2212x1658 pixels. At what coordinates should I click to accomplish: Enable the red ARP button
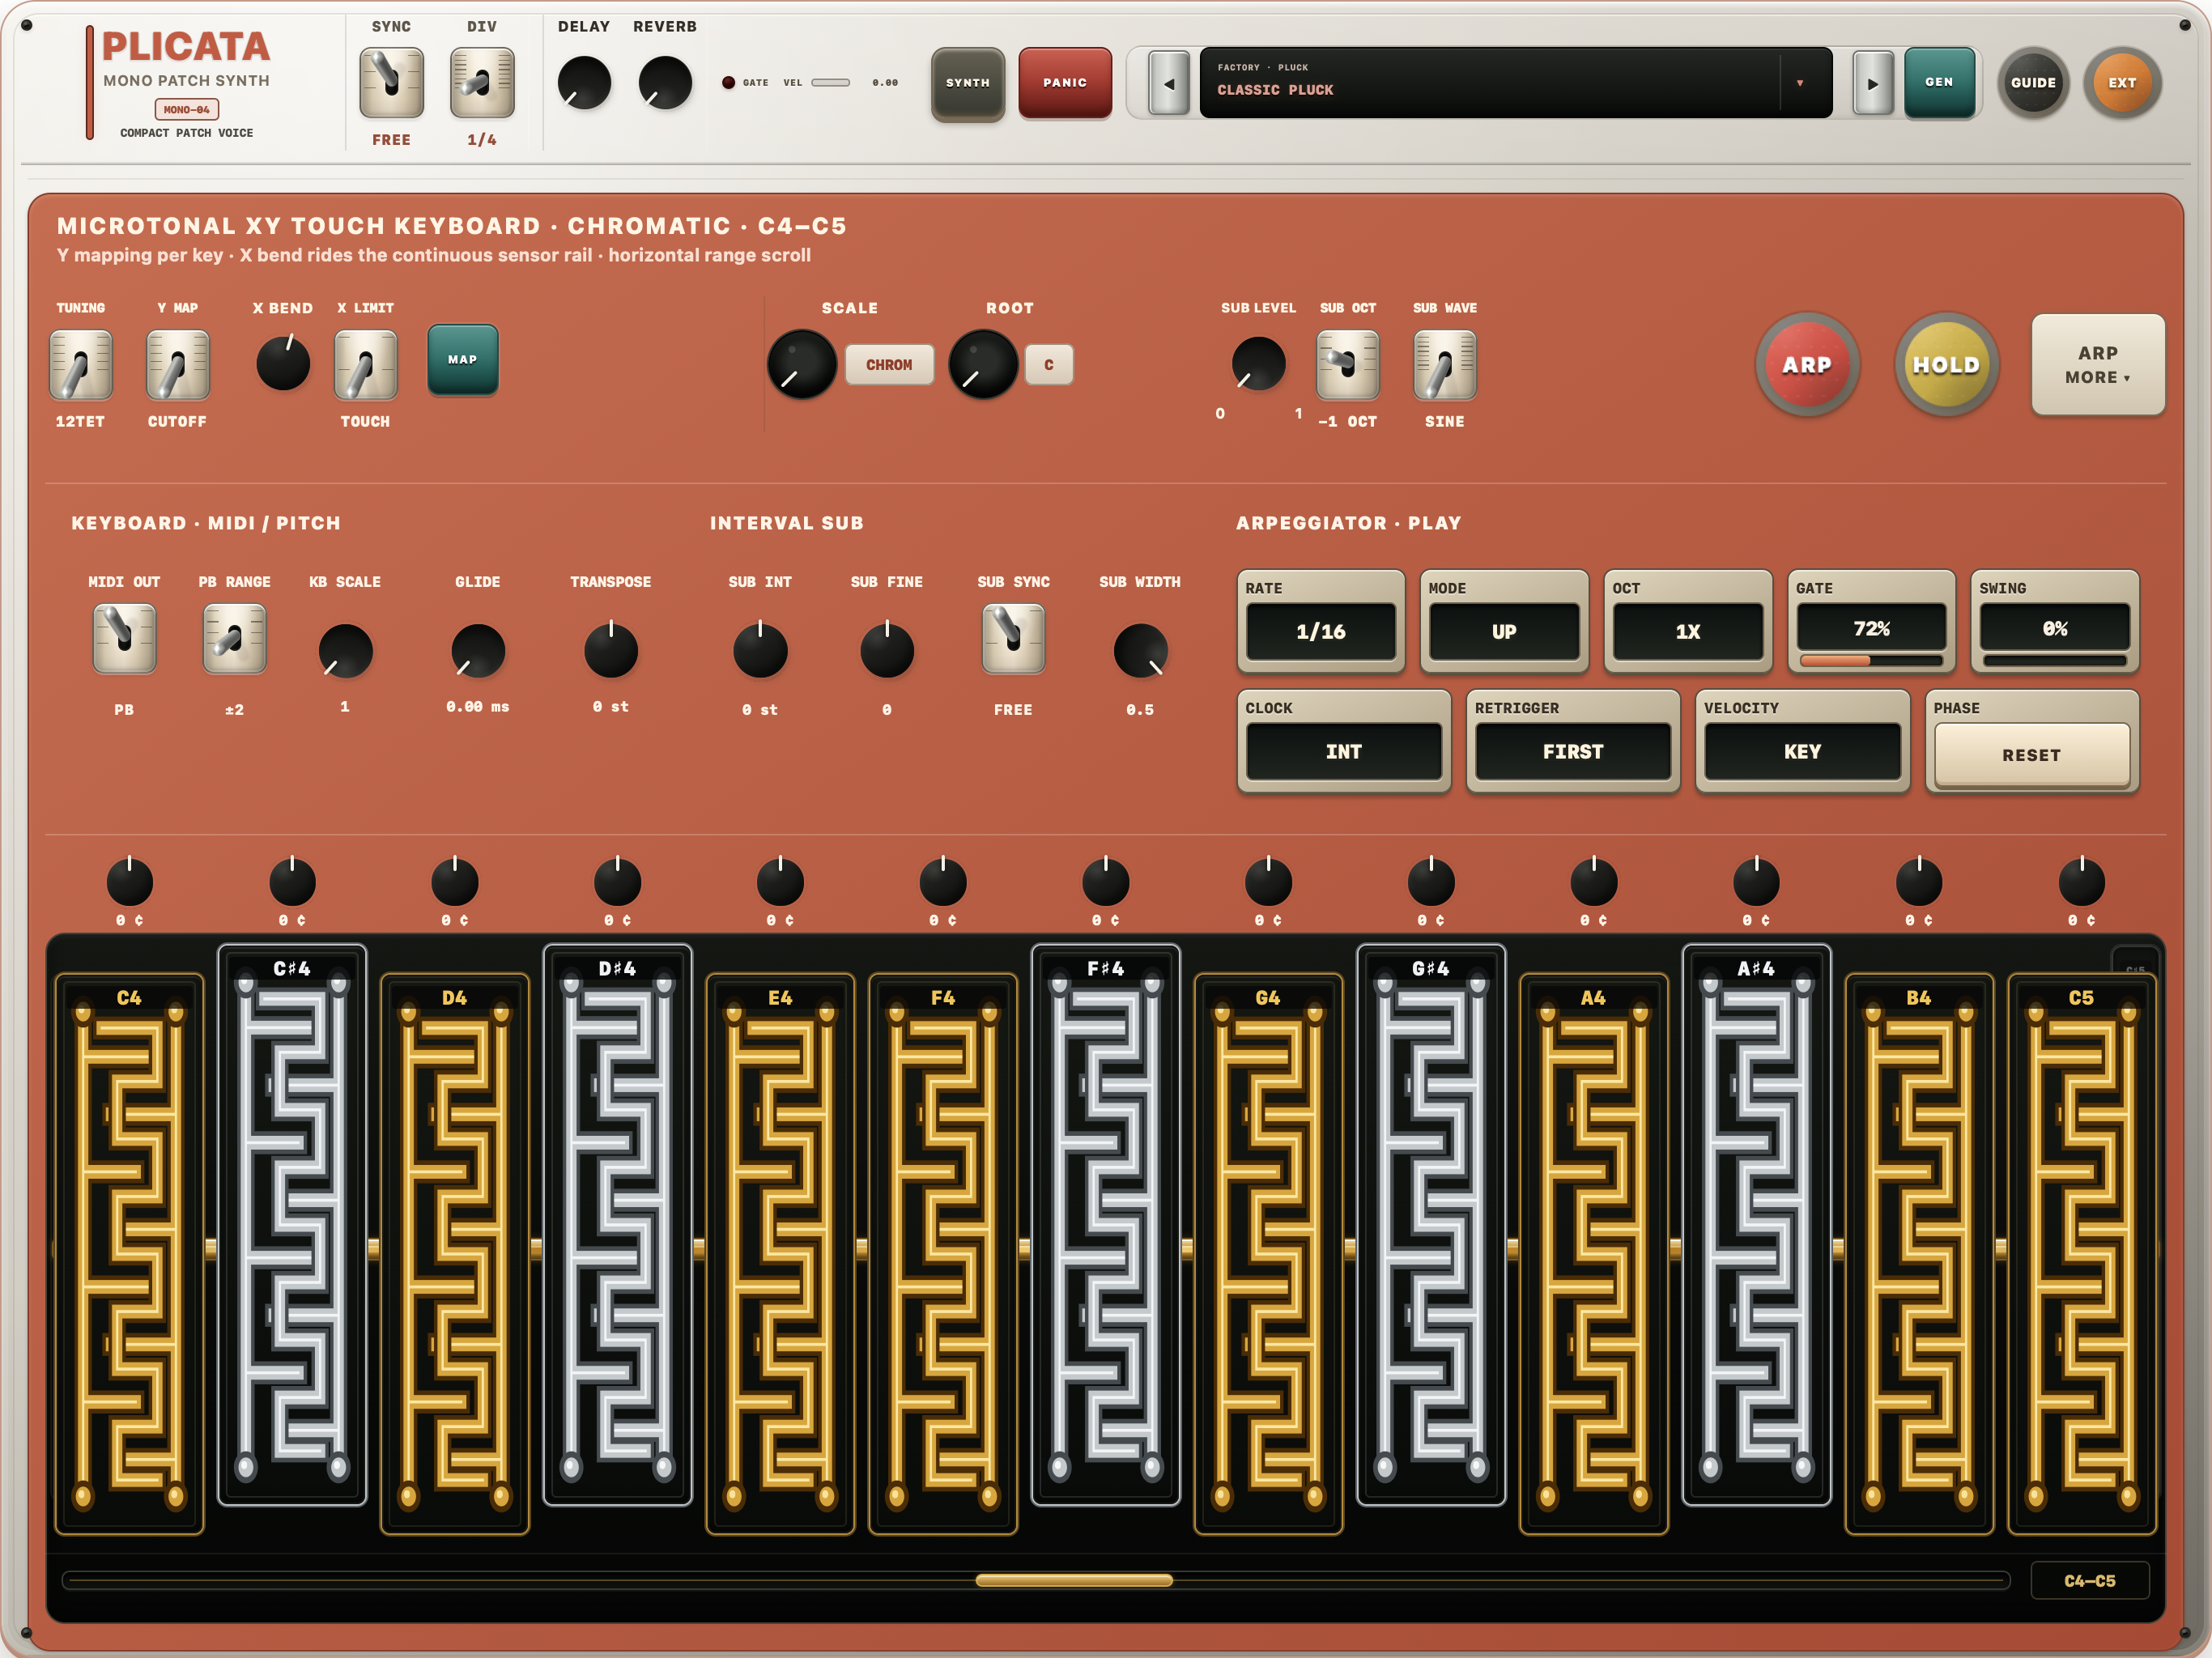tap(1806, 365)
